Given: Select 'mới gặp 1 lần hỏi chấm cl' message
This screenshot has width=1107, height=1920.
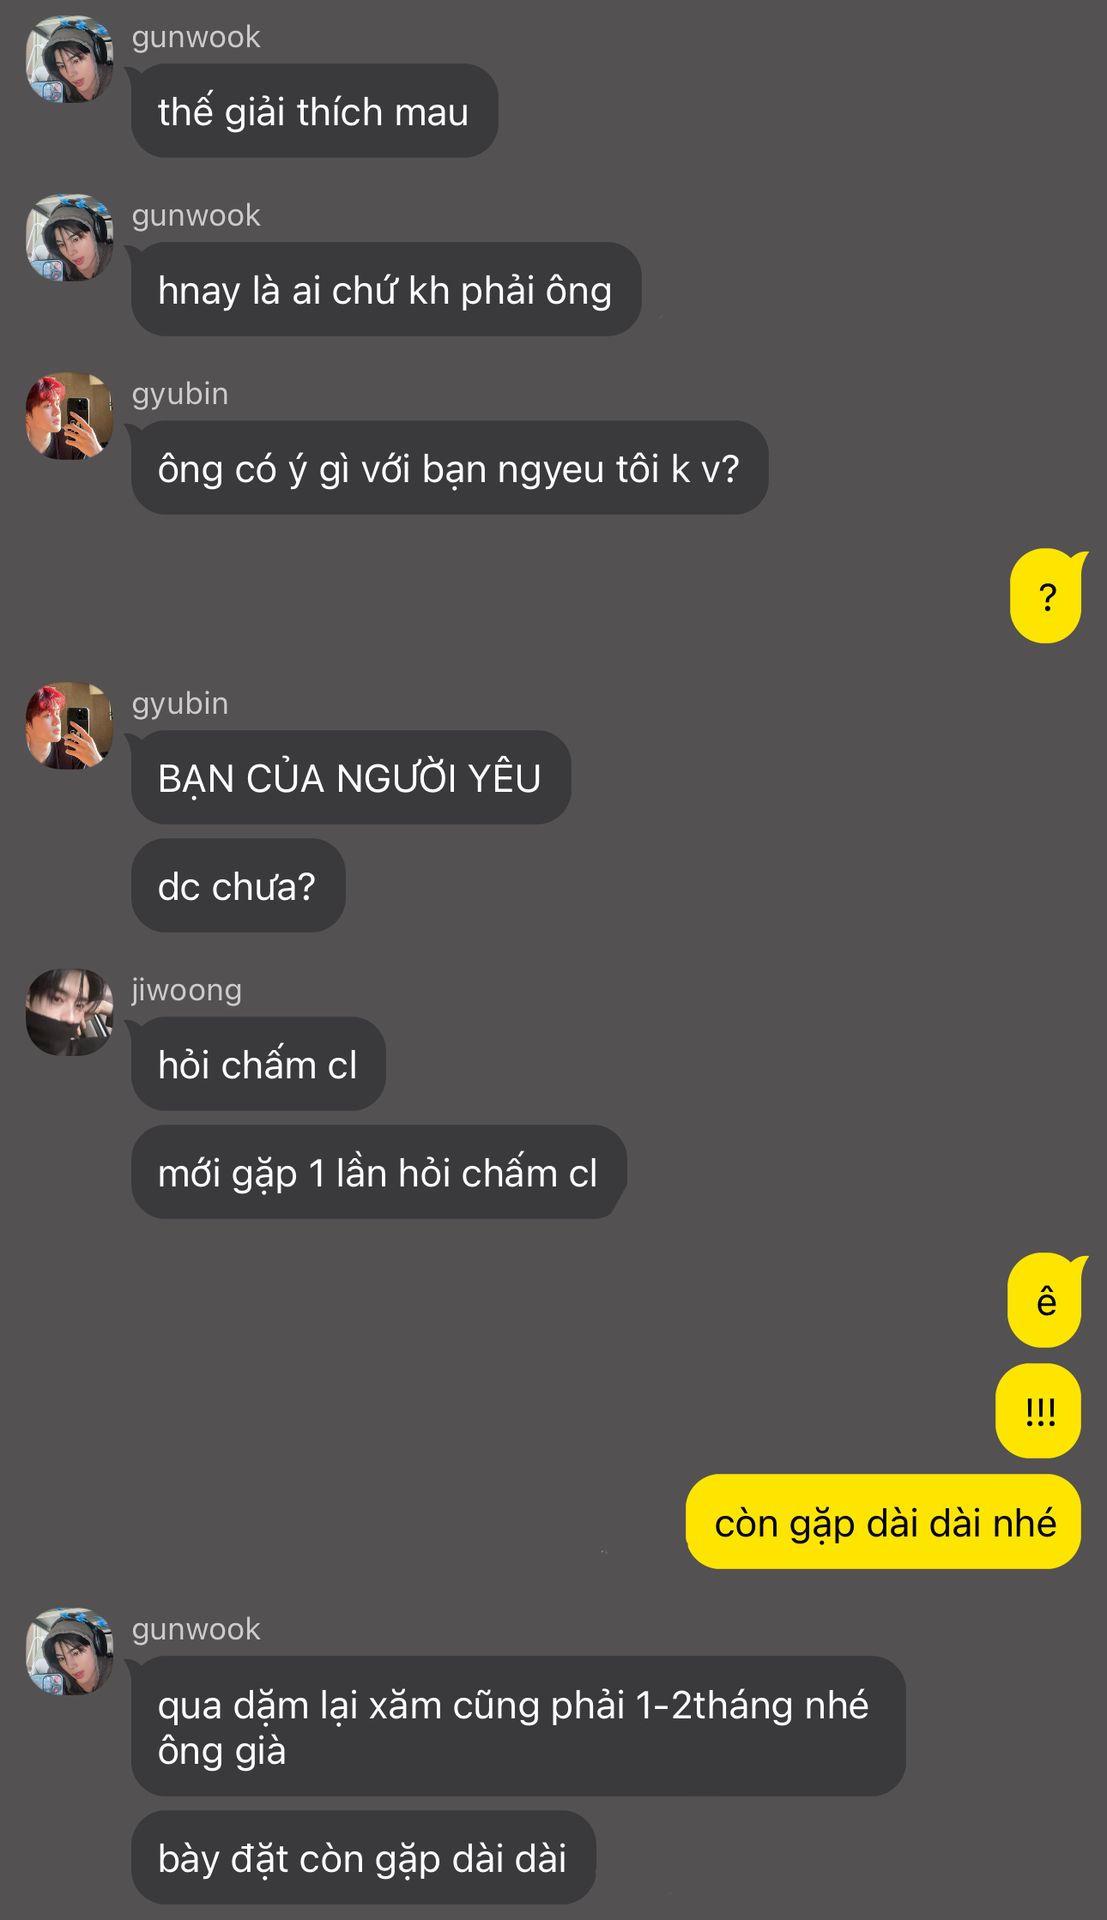Looking at the screenshot, I should click(378, 1172).
